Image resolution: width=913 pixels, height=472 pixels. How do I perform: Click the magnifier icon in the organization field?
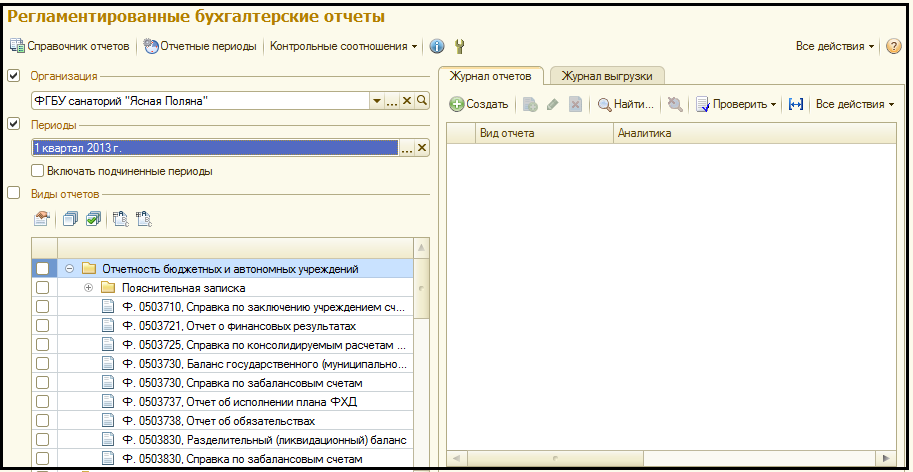click(422, 101)
